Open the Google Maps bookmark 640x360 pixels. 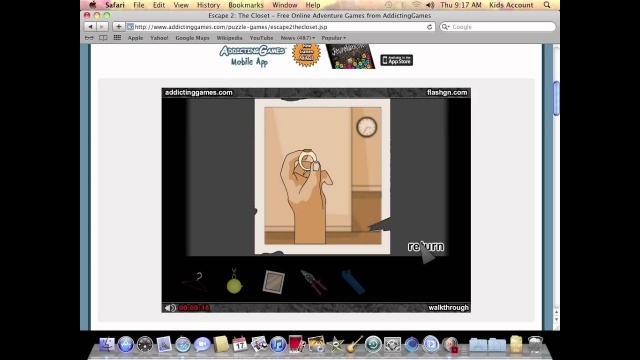pos(192,38)
